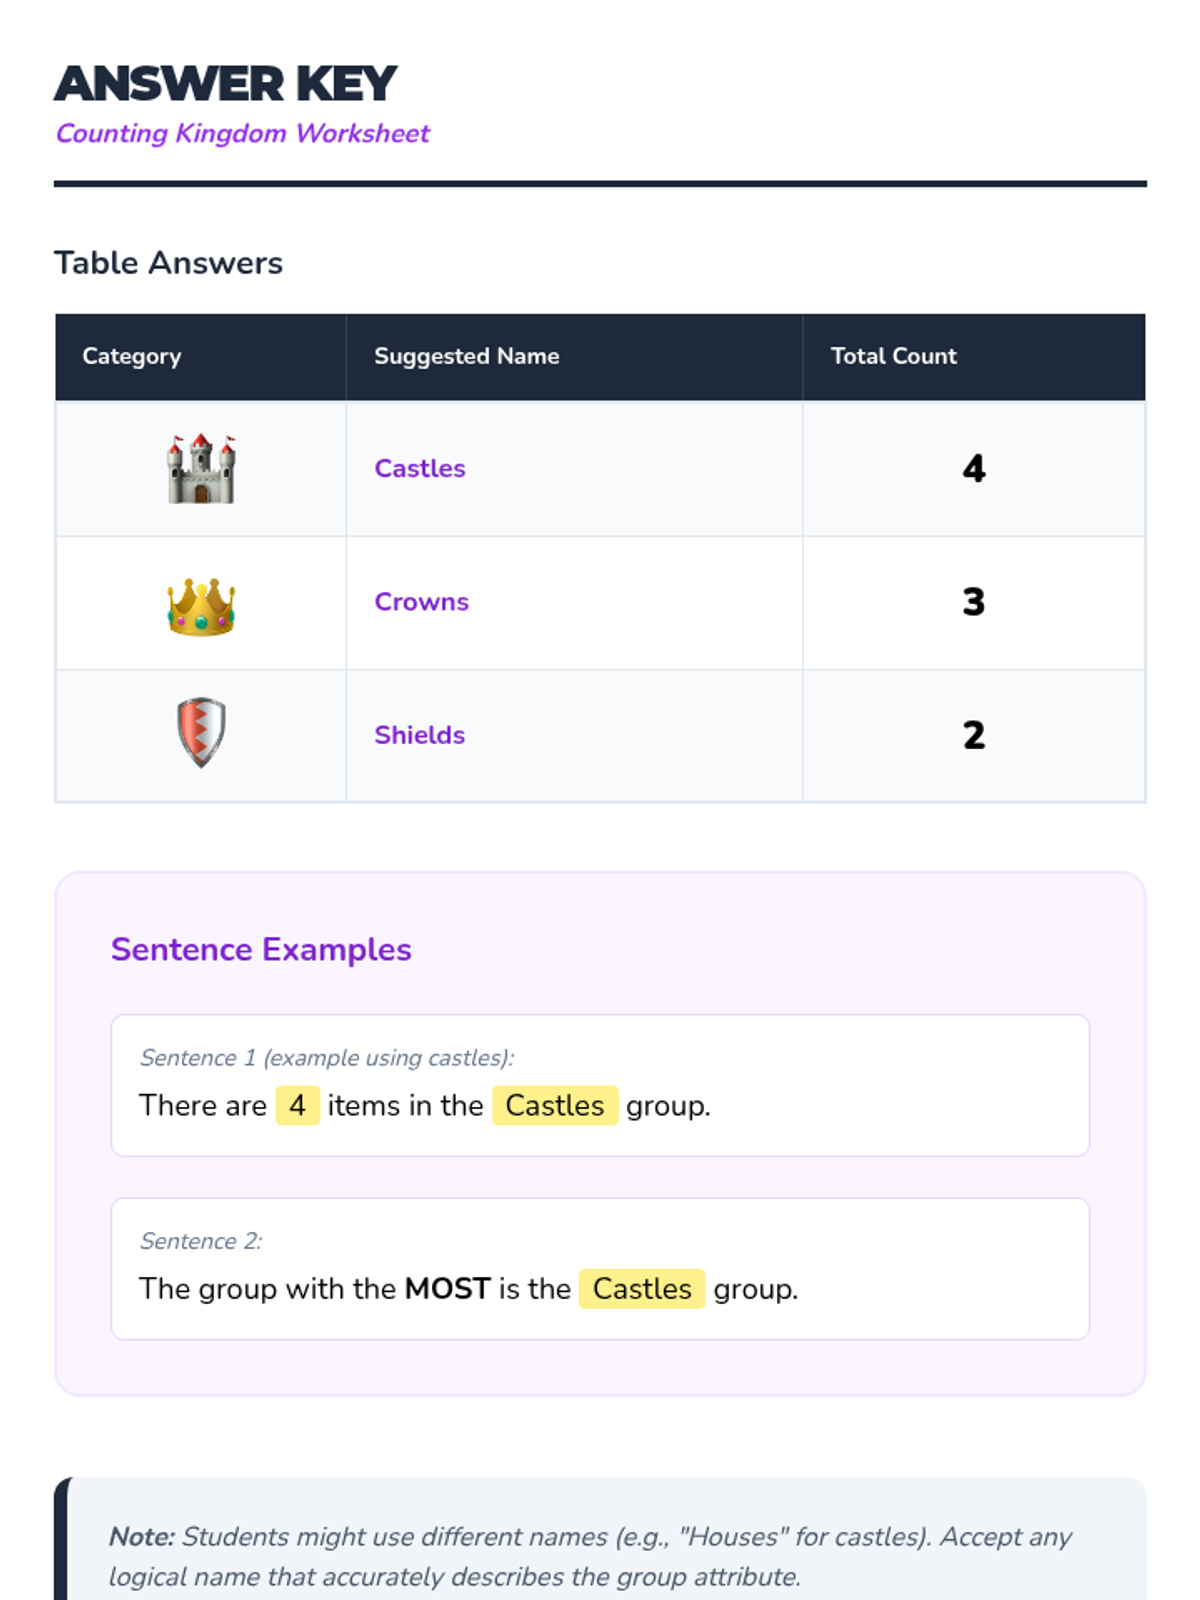The image size is (1200, 1600).
Task: Click the shields total count 2
Action: [x=974, y=735]
